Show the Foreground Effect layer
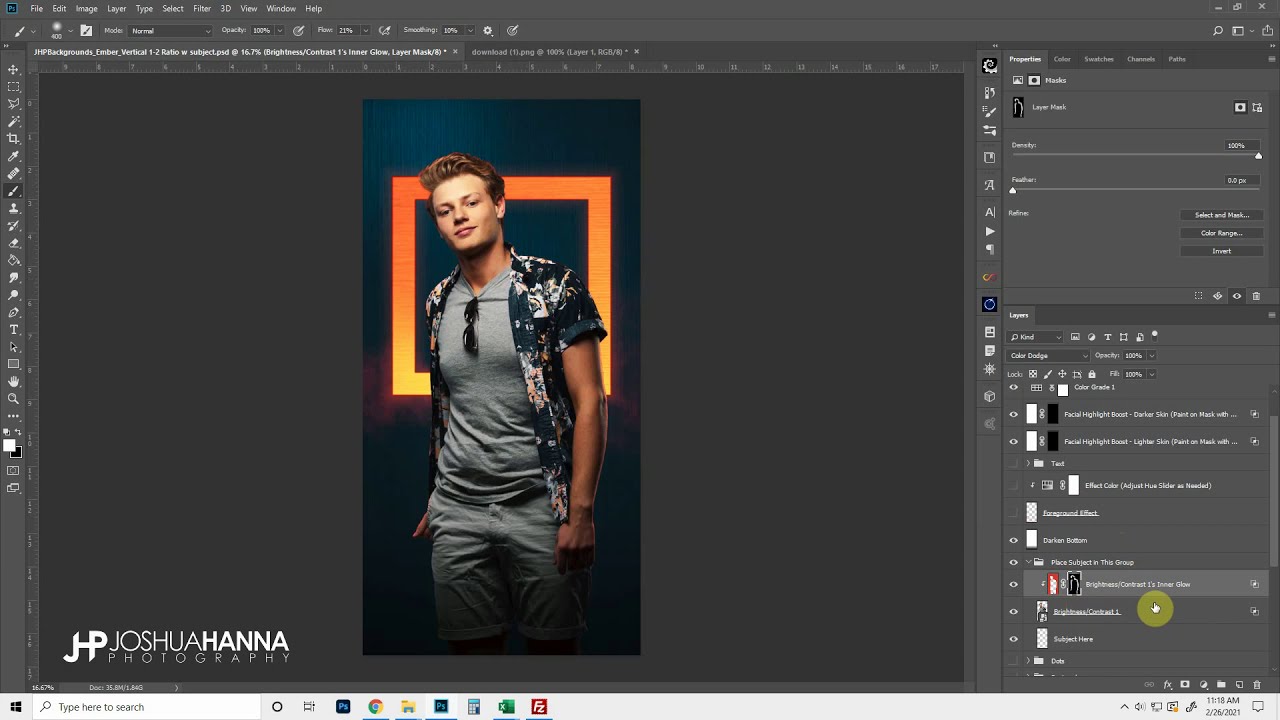 1013,513
